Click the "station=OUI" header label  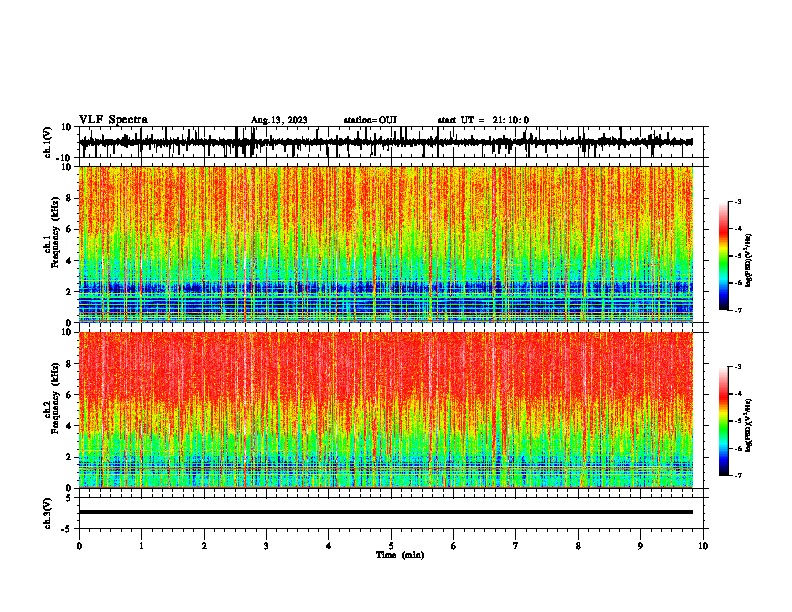[x=370, y=120]
